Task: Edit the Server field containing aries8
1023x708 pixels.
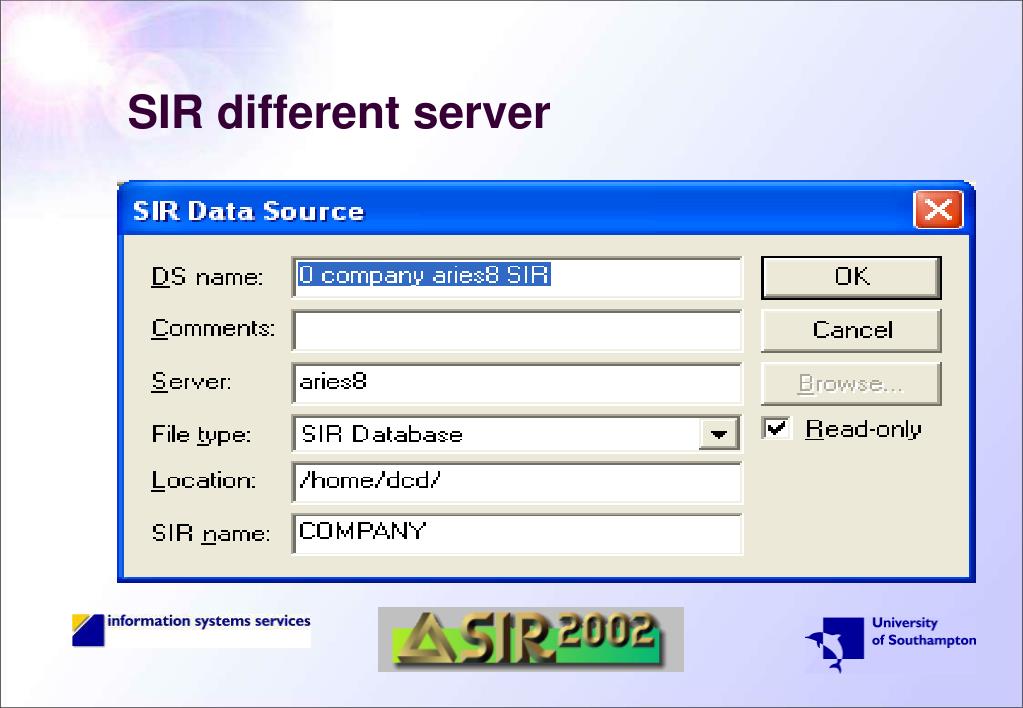Action: [517, 383]
